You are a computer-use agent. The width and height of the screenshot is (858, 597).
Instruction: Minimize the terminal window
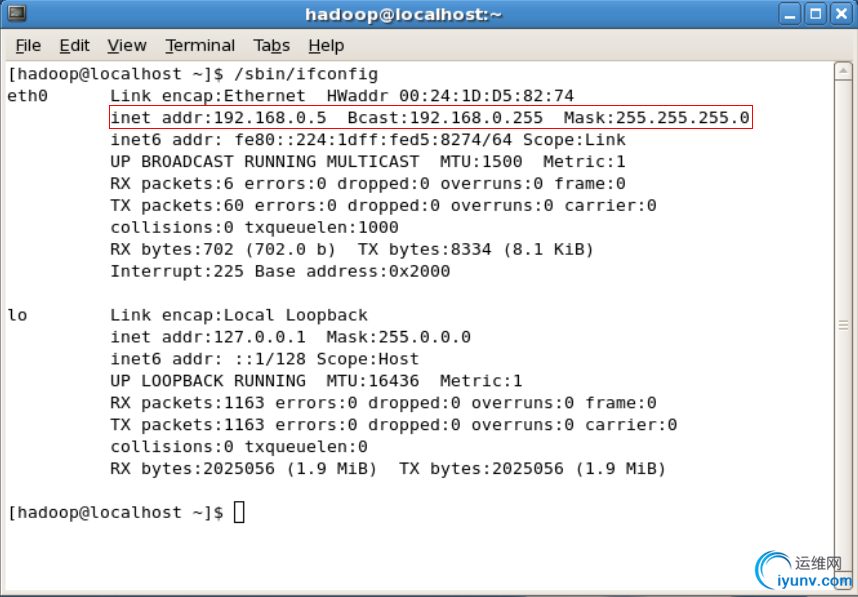click(790, 14)
